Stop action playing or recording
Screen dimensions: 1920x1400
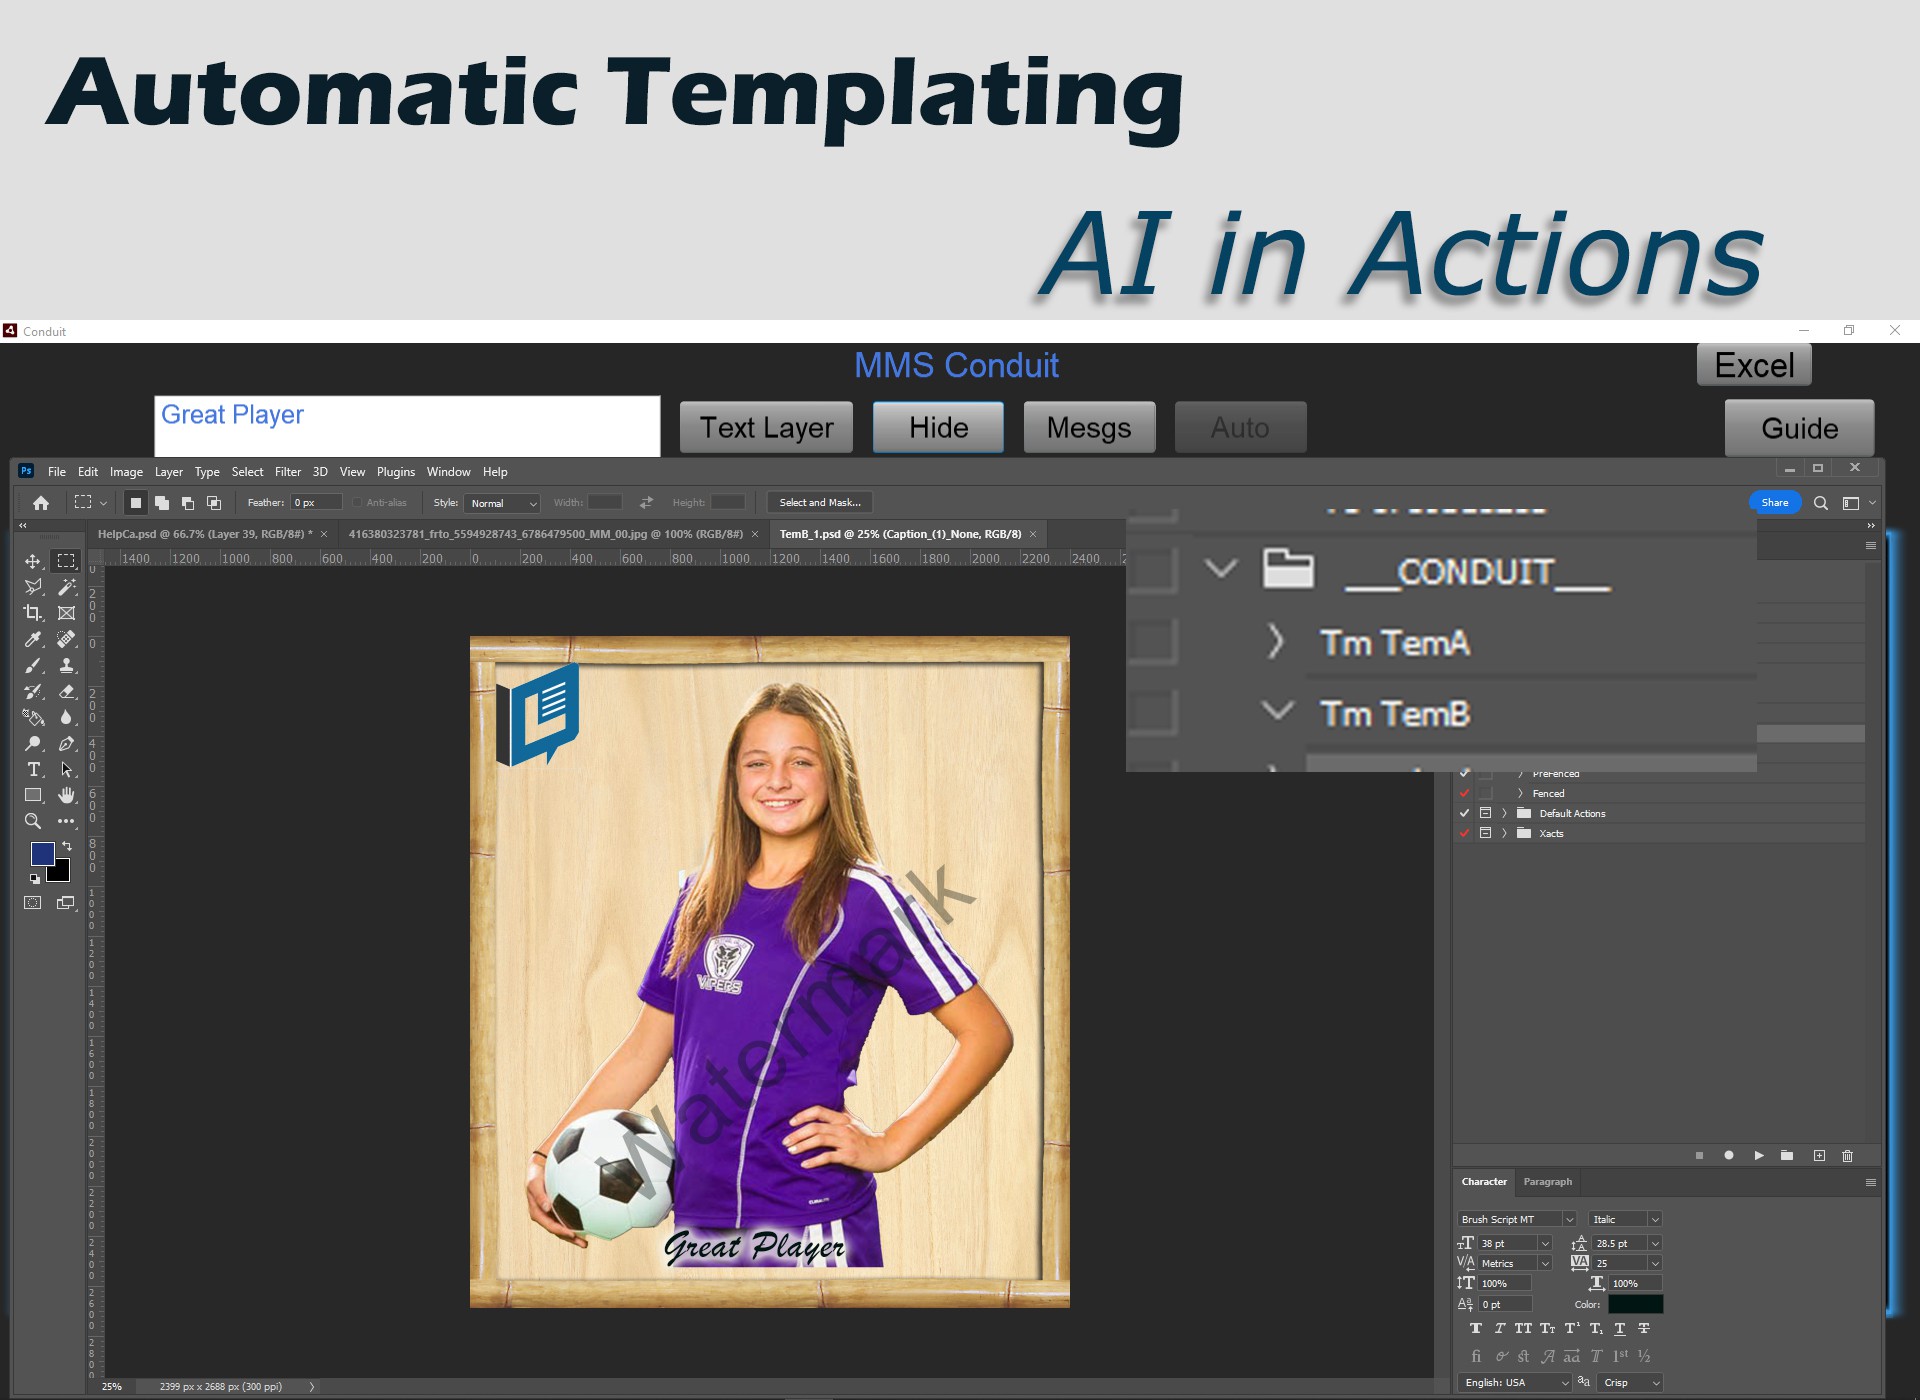coord(1699,1156)
